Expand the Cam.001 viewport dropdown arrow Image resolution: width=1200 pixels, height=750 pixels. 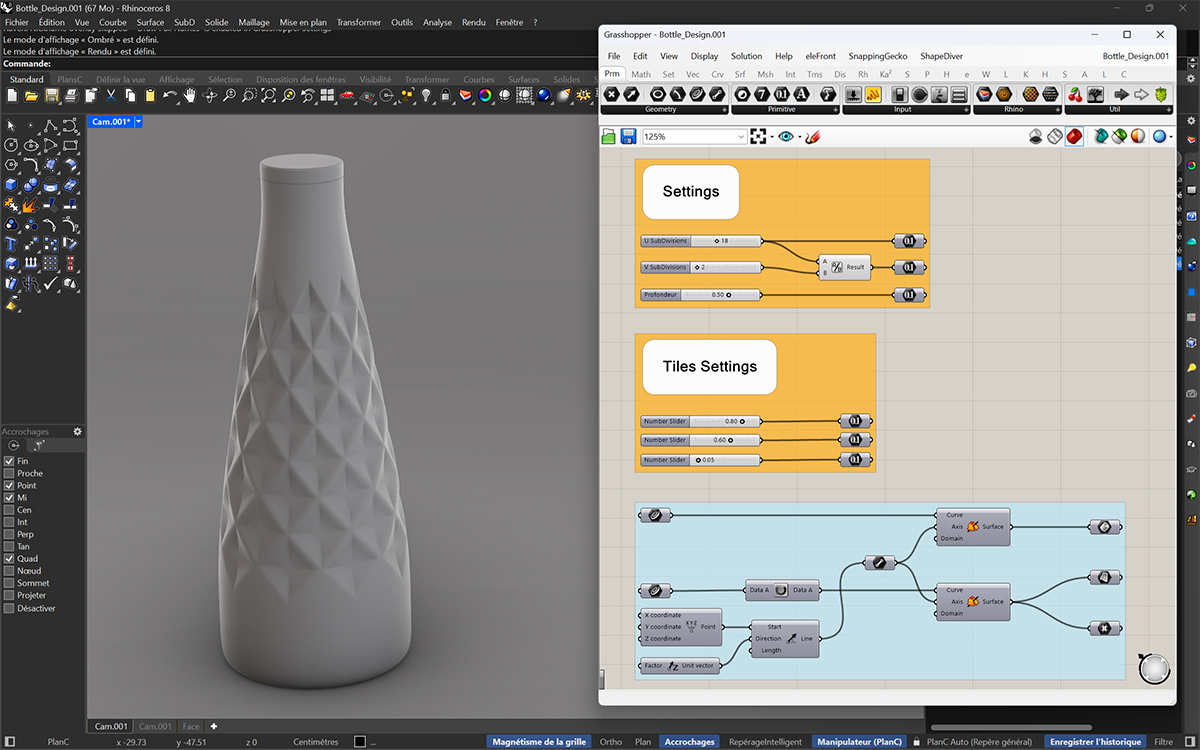138,121
